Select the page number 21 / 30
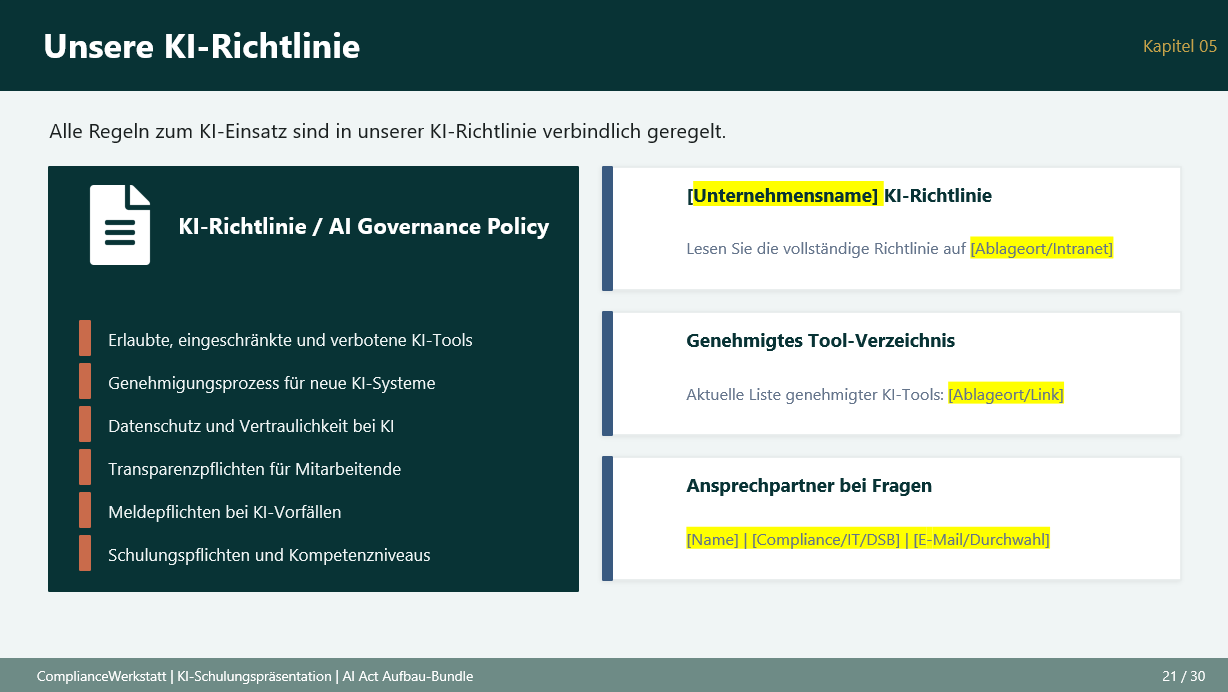The image size is (1228, 692). 1182,676
